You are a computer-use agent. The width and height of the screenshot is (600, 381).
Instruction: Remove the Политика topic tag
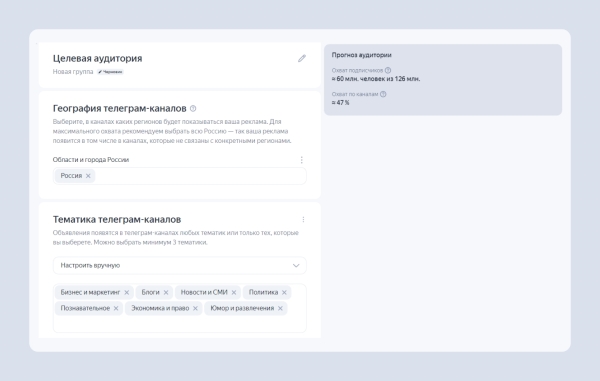tap(284, 293)
